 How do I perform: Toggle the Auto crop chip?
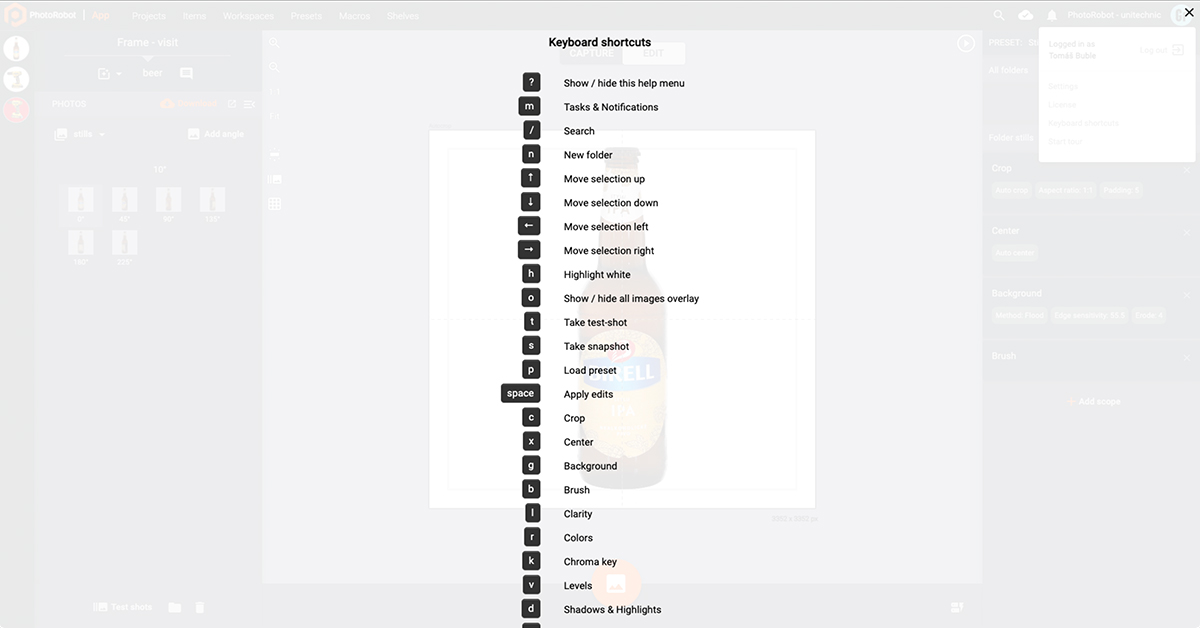click(x=1012, y=190)
